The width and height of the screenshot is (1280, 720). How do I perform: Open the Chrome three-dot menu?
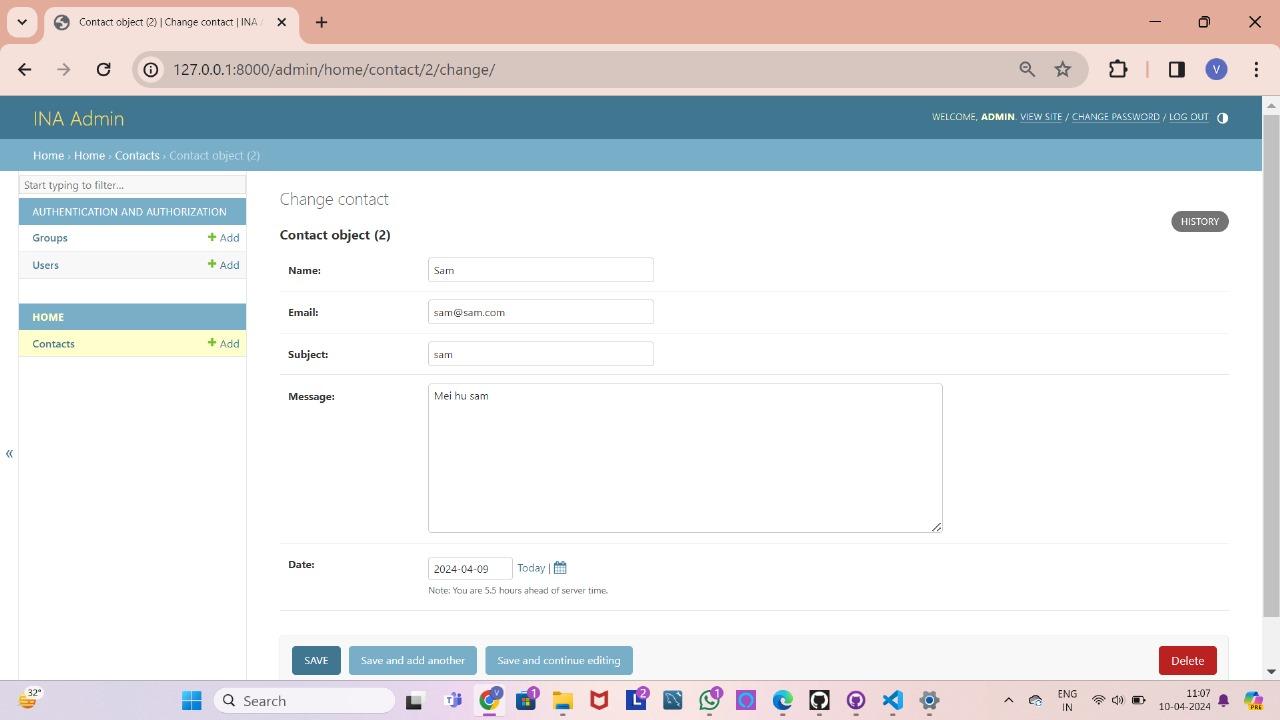(1256, 69)
